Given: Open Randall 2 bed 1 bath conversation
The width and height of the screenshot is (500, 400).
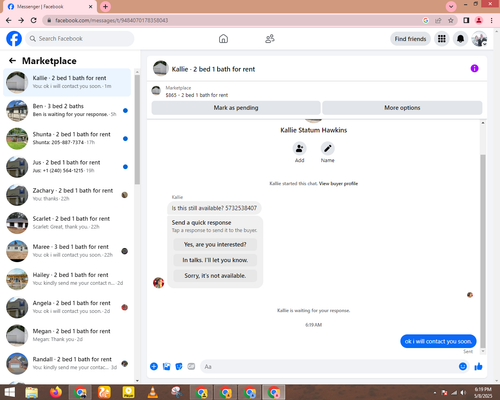Looking at the screenshot, I should (67, 363).
